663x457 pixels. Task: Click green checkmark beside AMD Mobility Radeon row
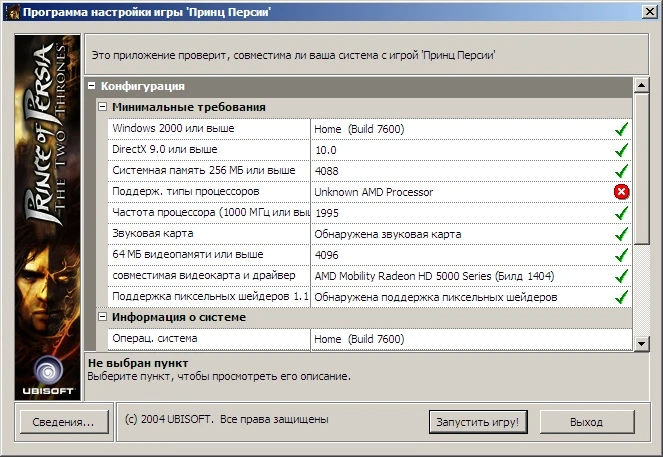pos(621,276)
